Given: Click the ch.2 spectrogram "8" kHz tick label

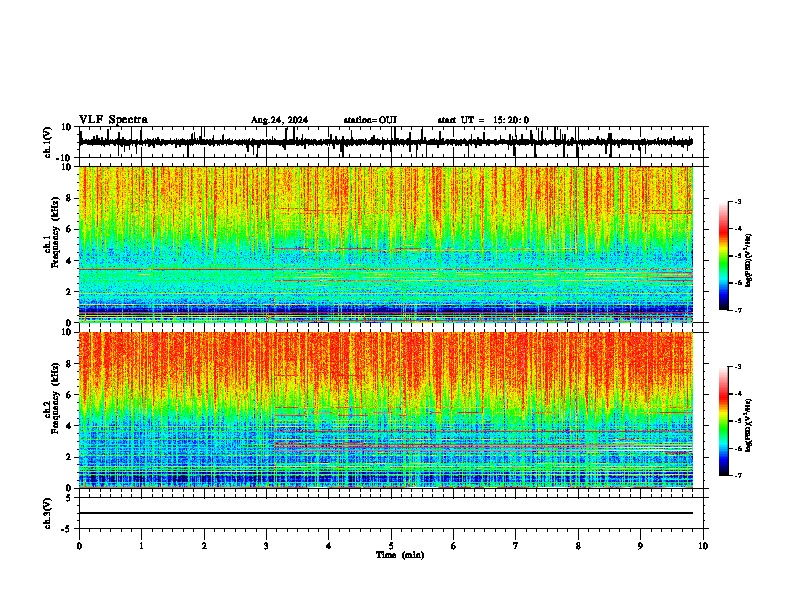Looking at the screenshot, I should [x=69, y=364].
